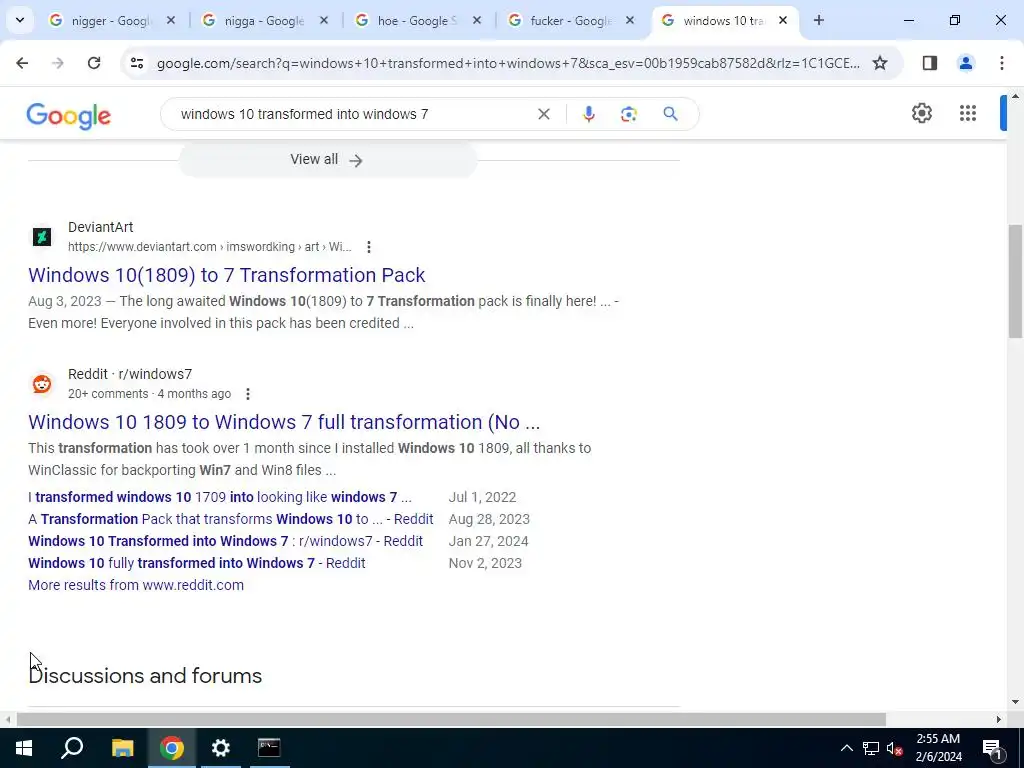Click the Google search input field

click(353, 114)
